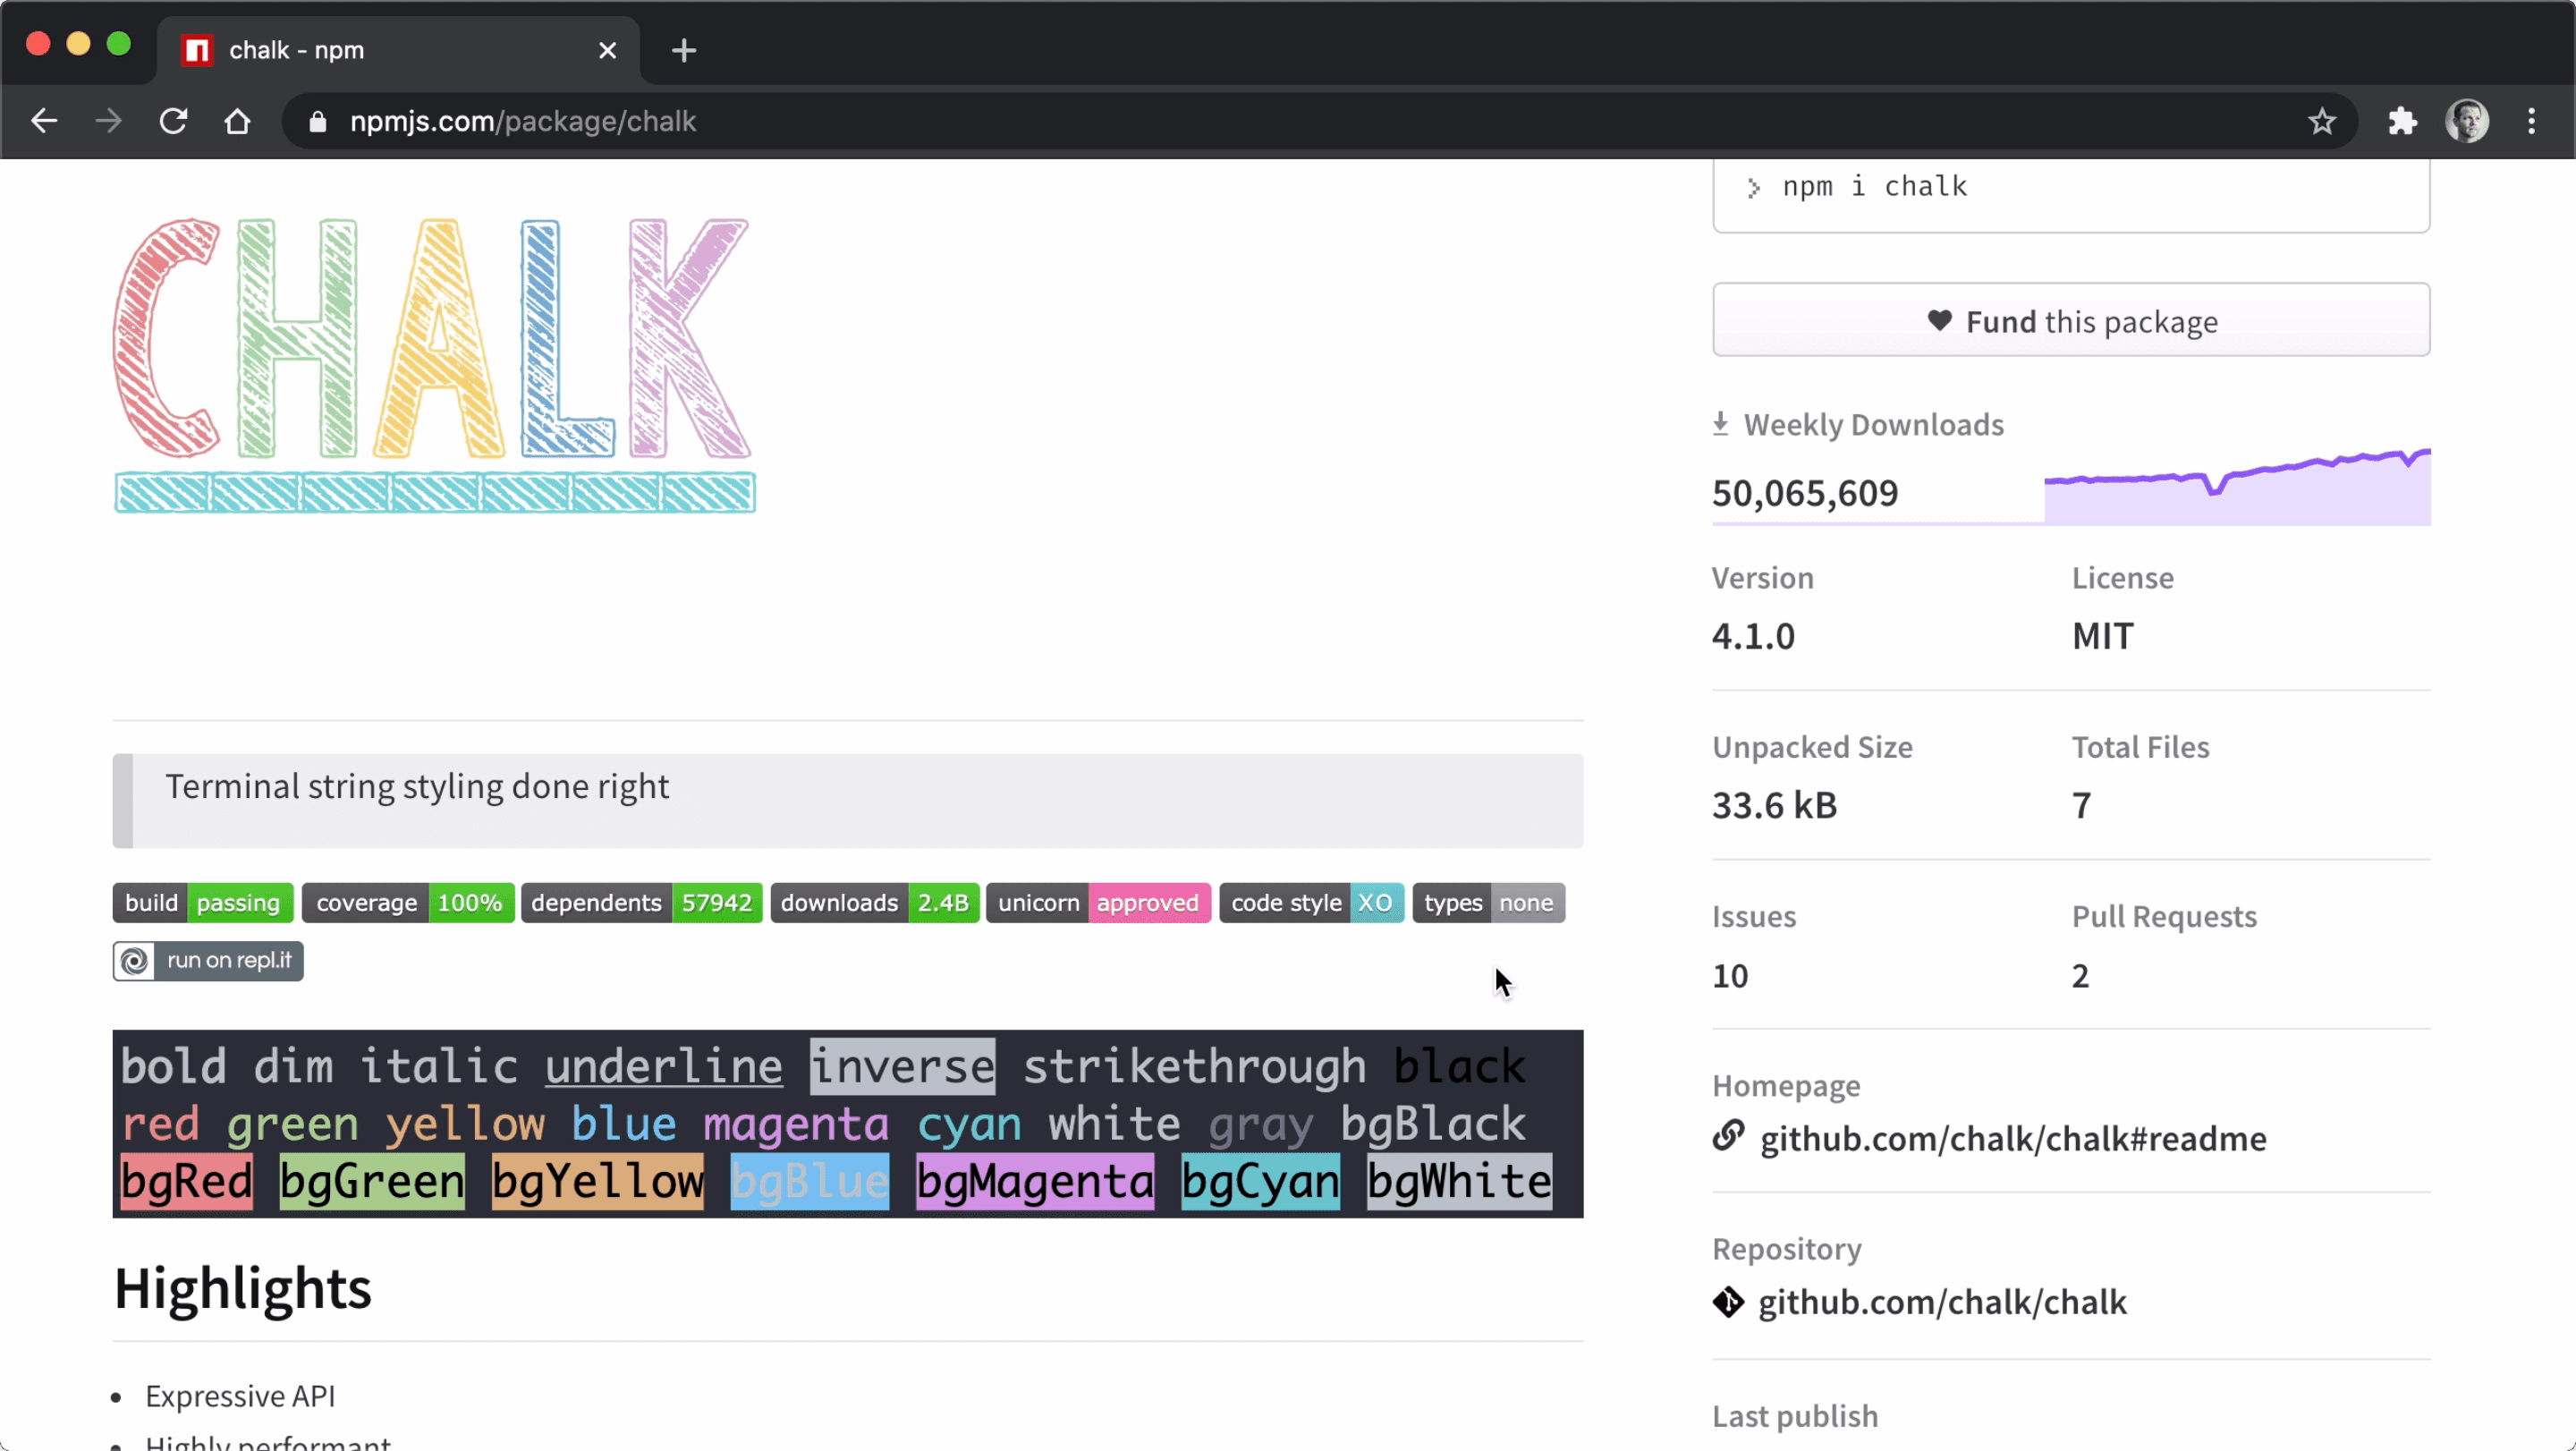Click the MIT license value
Viewport: 2576px width, 1451px height.
[2102, 636]
